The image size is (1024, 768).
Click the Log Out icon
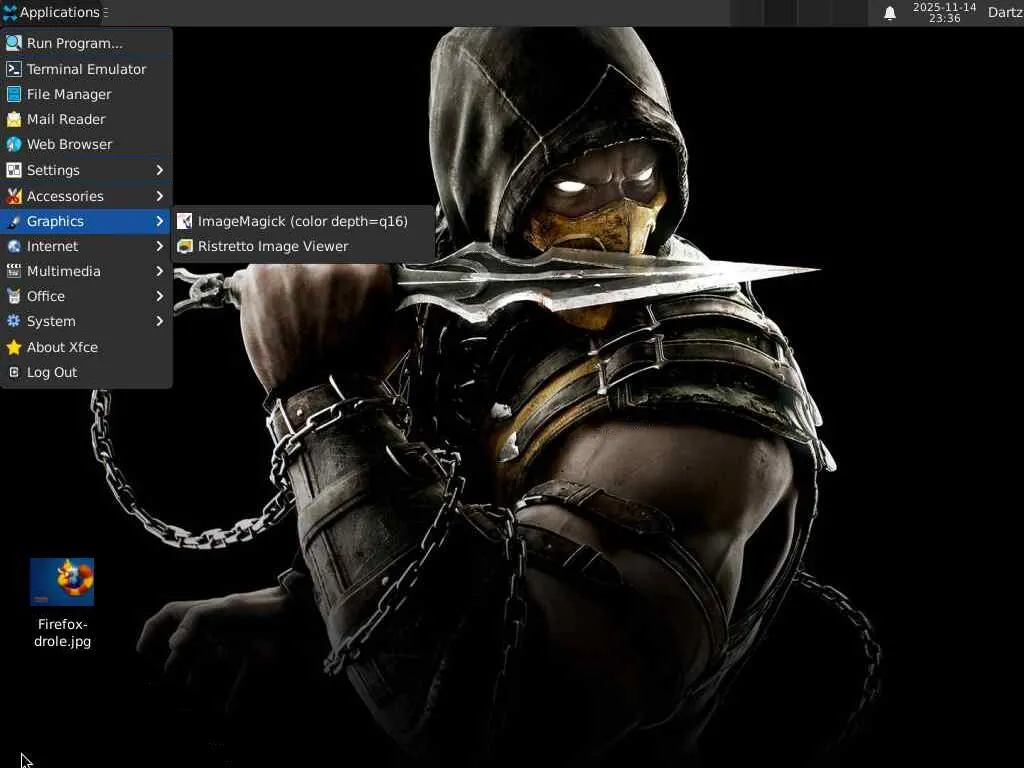14,372
